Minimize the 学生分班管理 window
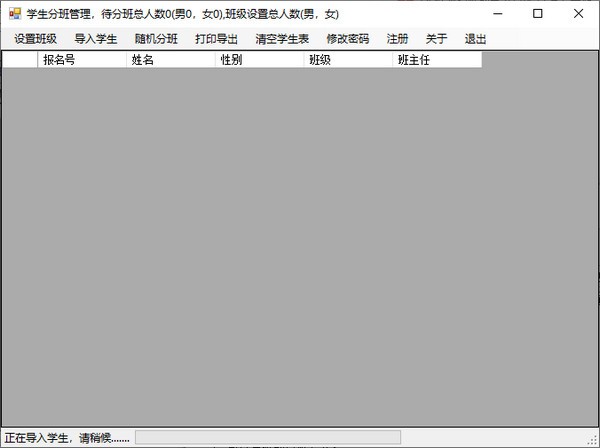This screenshot has height=448, width=600. pos(492,14)
